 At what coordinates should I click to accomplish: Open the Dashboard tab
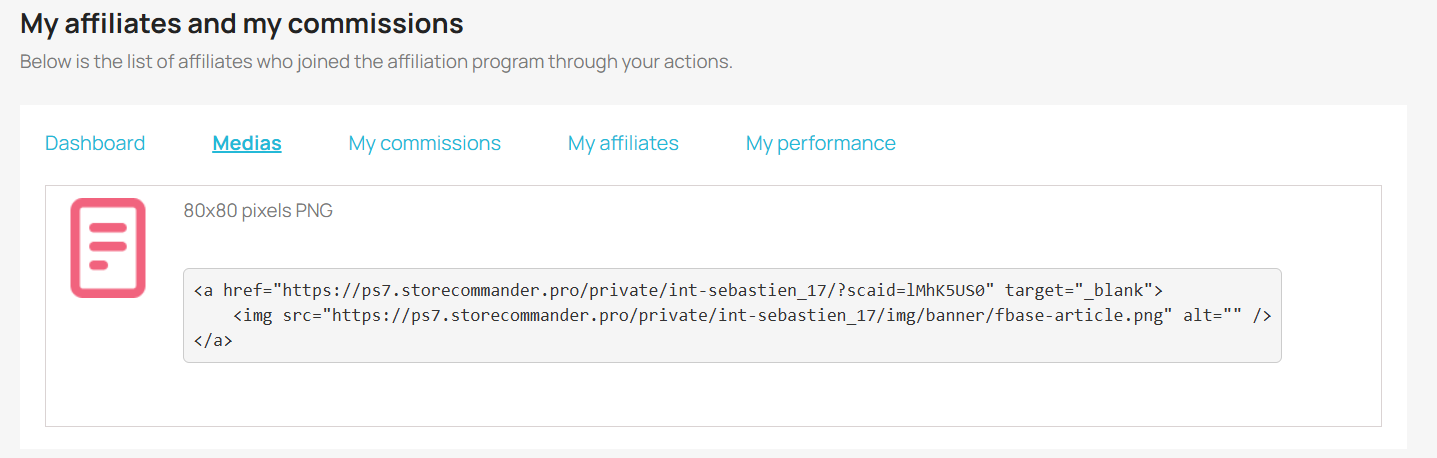[95, 143]
